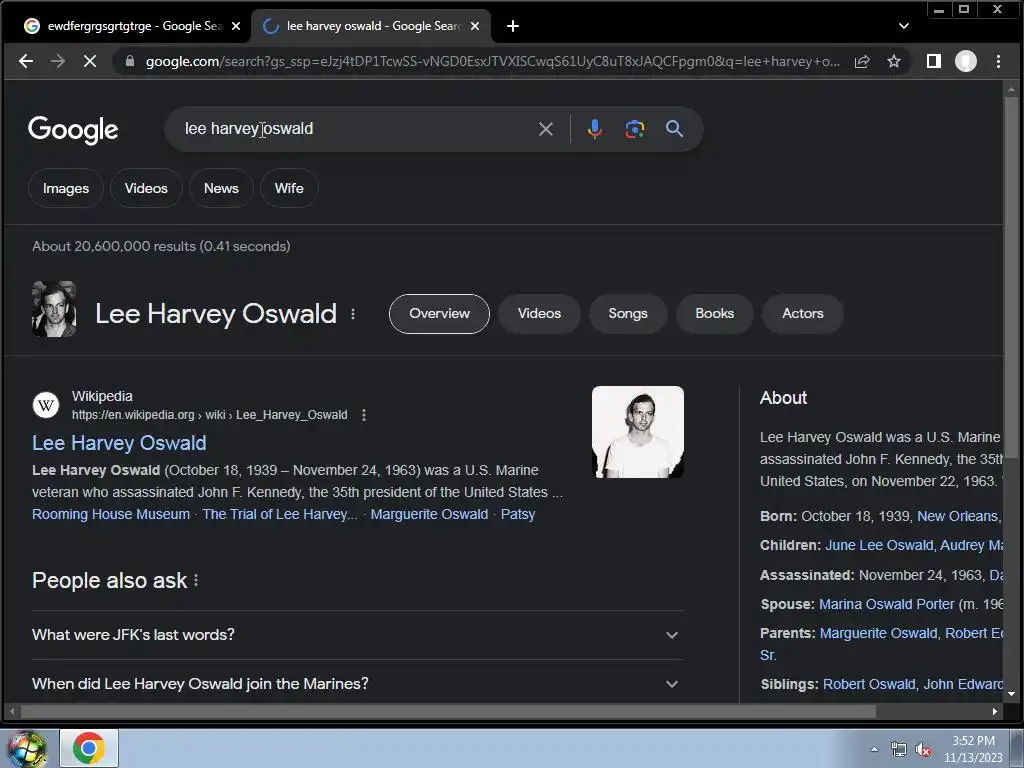1024x768 pixels.
Task: Stop loading the page
Action: click(x=90, y=61)
